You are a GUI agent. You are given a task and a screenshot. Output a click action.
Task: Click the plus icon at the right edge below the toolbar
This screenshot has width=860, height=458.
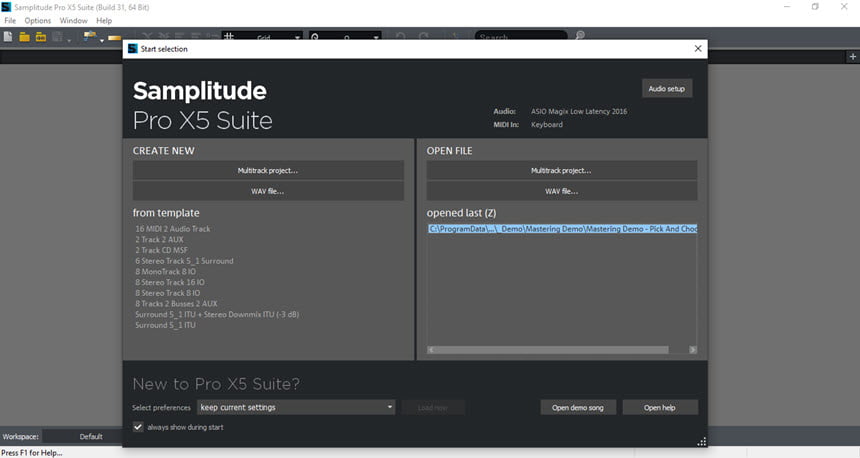(852, 56)
